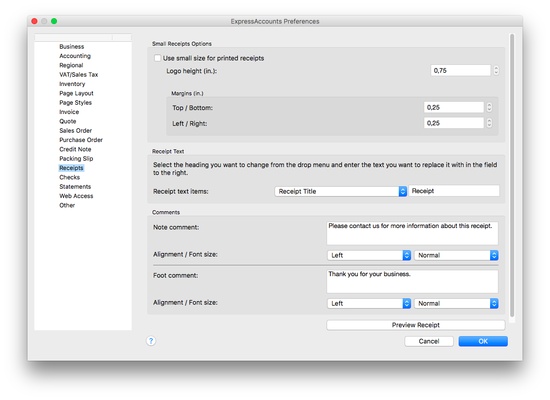Select the Regional preferences section

(71, 65)
